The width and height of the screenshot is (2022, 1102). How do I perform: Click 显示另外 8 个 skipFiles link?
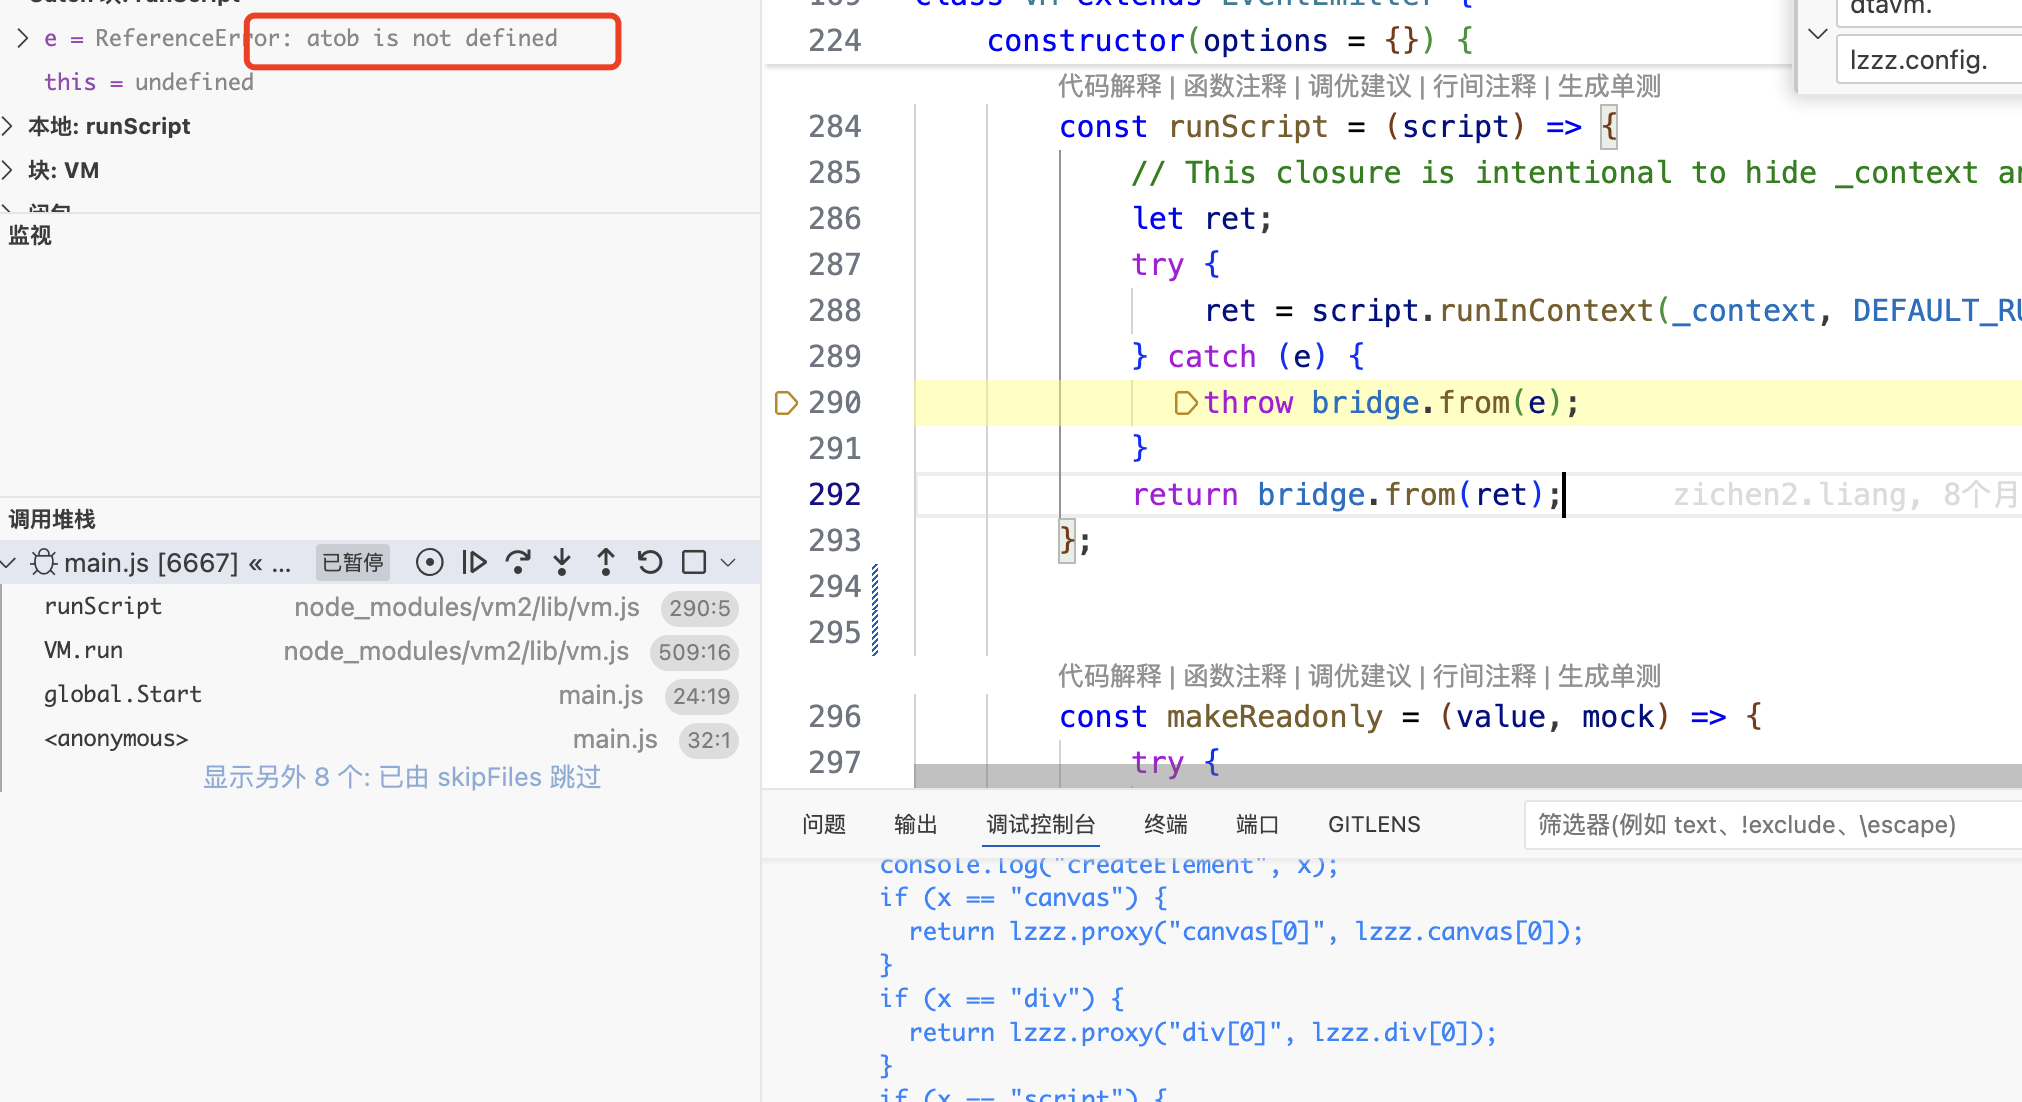(x=402, y=777)
